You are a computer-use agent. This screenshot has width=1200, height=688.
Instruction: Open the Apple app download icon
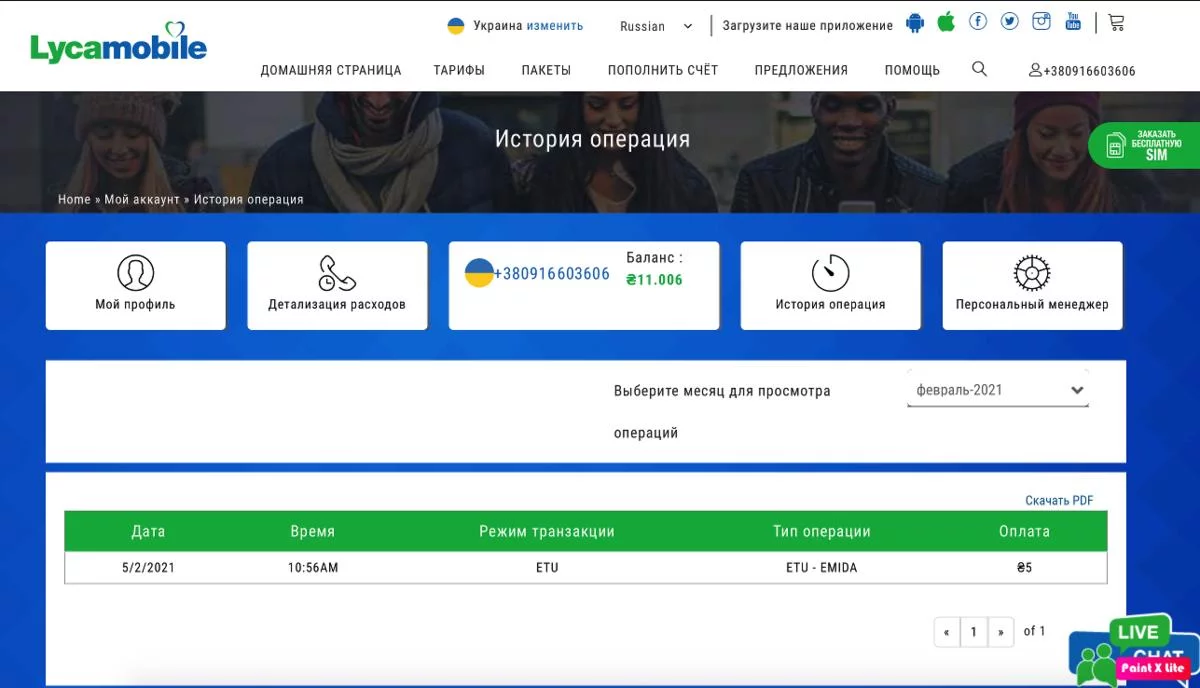[x=946, y=22]
